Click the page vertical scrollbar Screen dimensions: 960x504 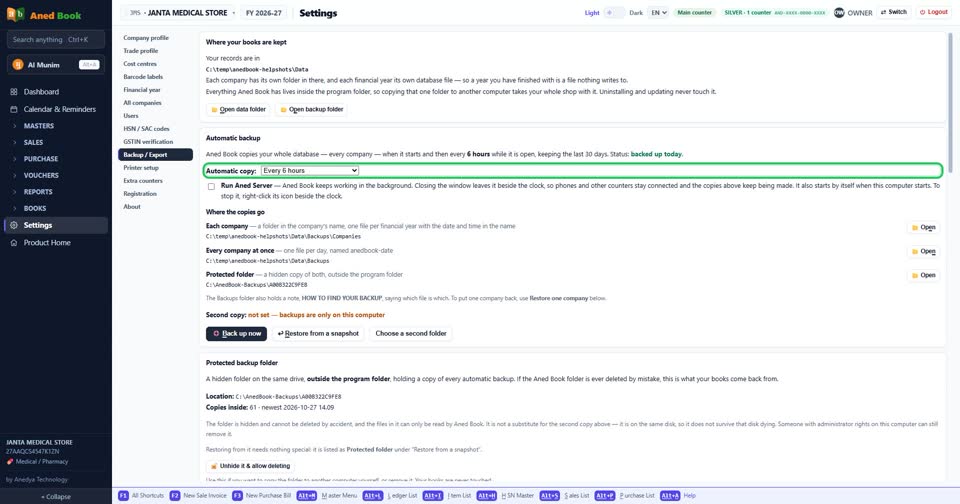tap(950, 102)
